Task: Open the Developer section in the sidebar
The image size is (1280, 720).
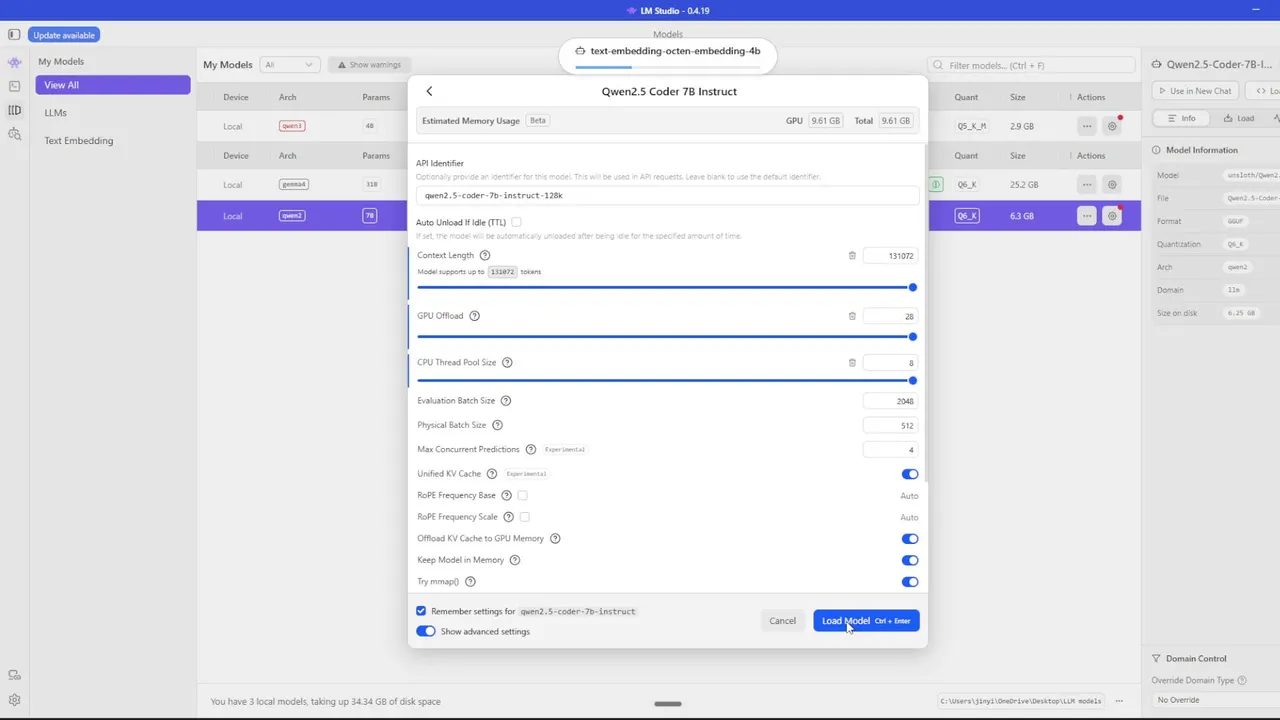Action: point(14,86)
